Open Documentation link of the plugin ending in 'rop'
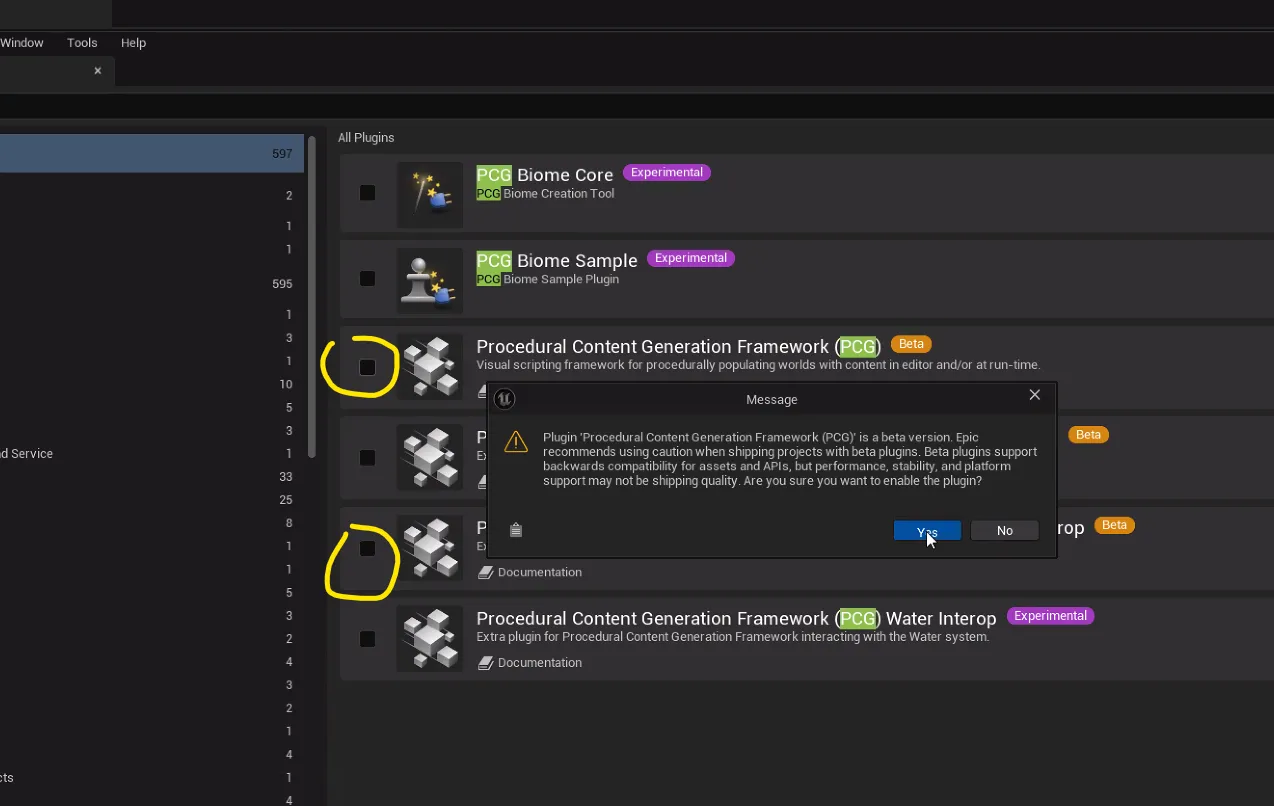 point(540,572)
